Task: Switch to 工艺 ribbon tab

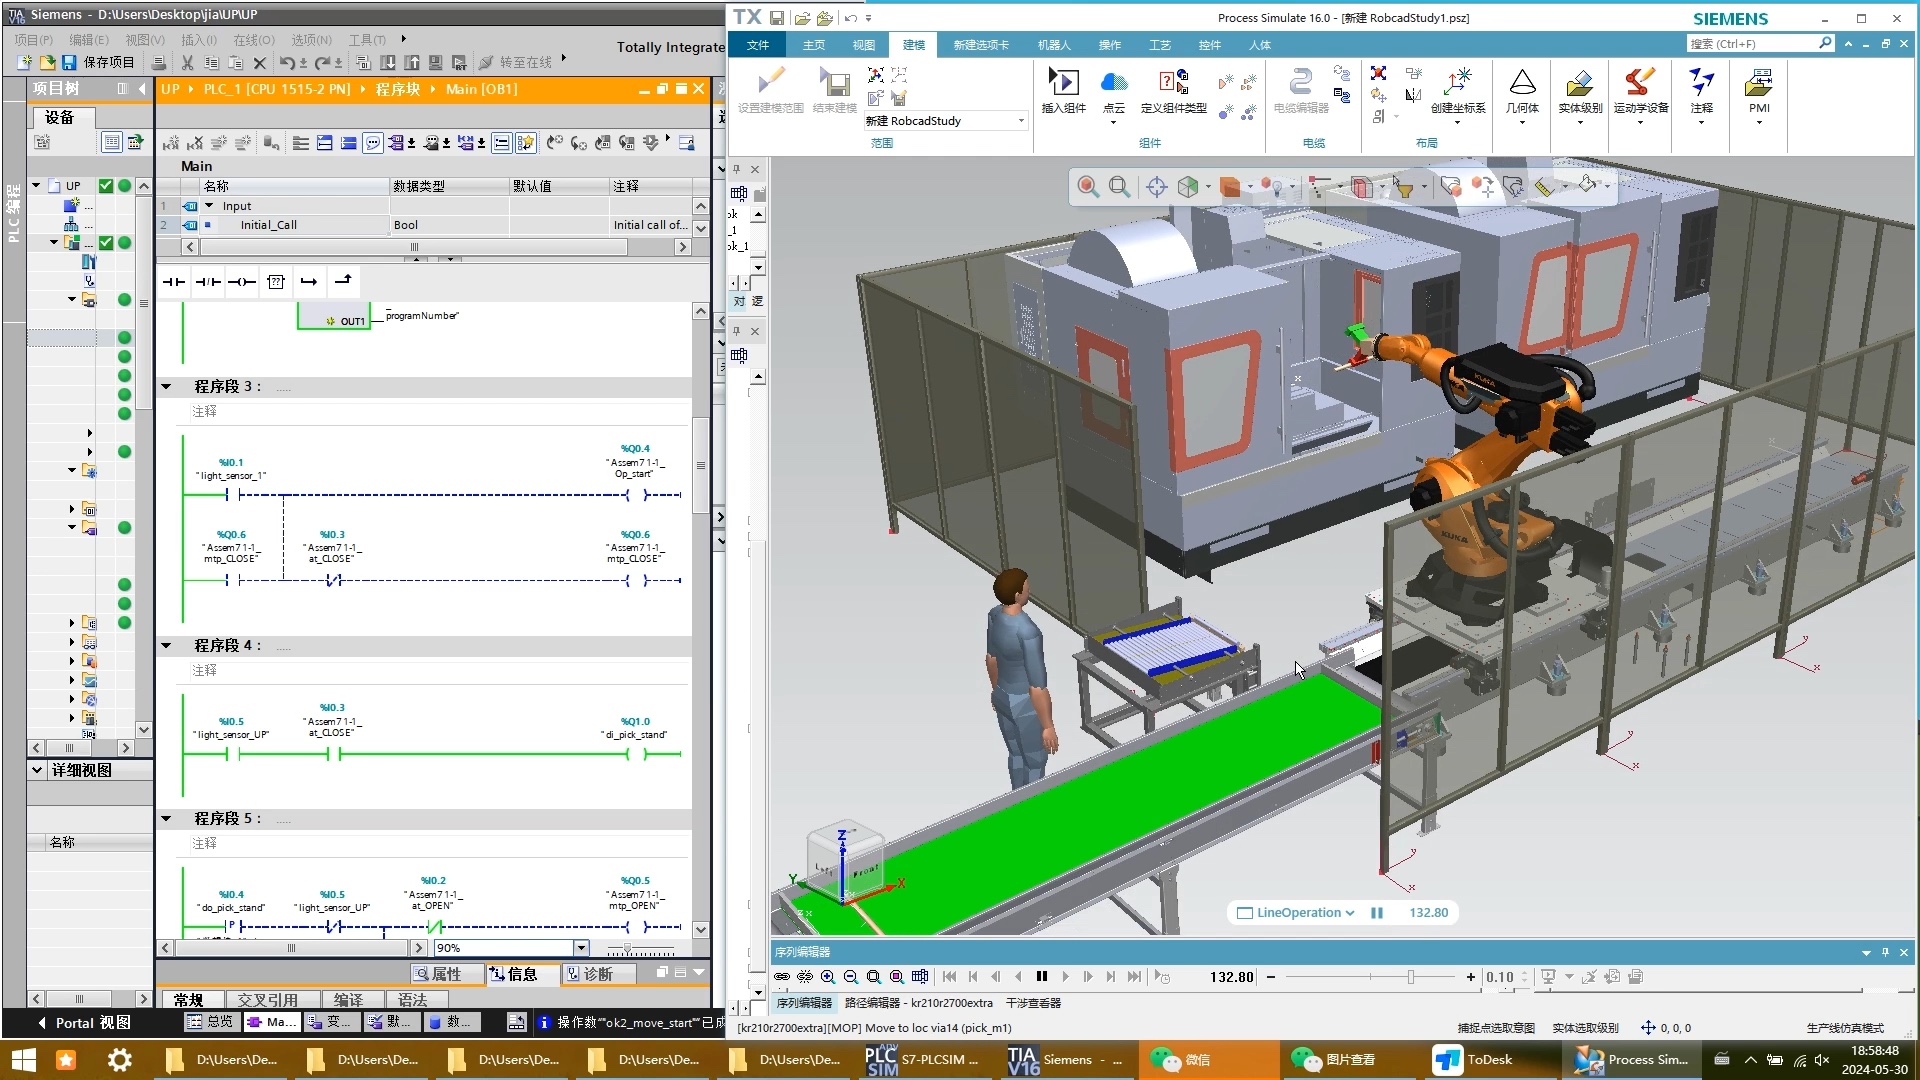Action: coord(1160,45)
